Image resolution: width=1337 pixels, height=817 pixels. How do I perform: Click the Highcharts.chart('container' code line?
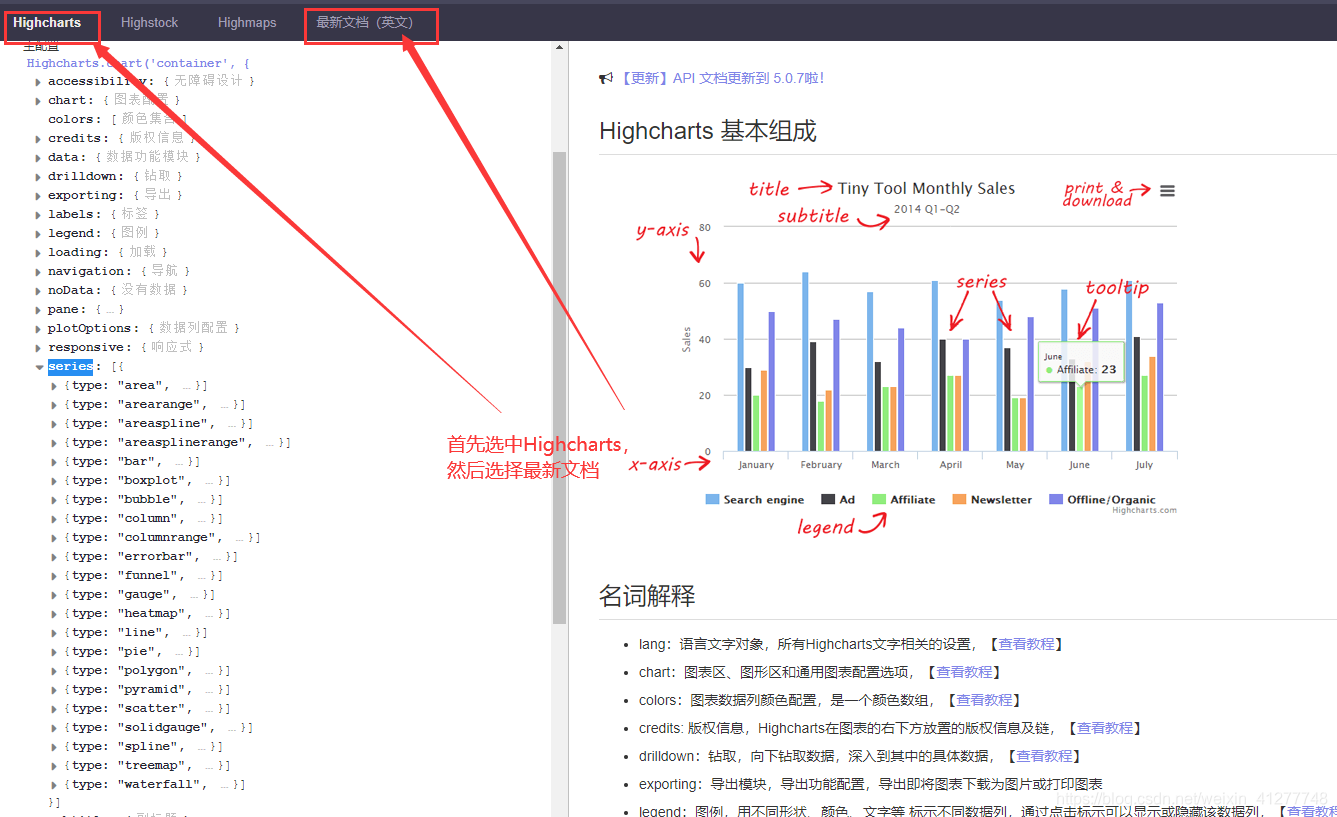pos(138,63)
